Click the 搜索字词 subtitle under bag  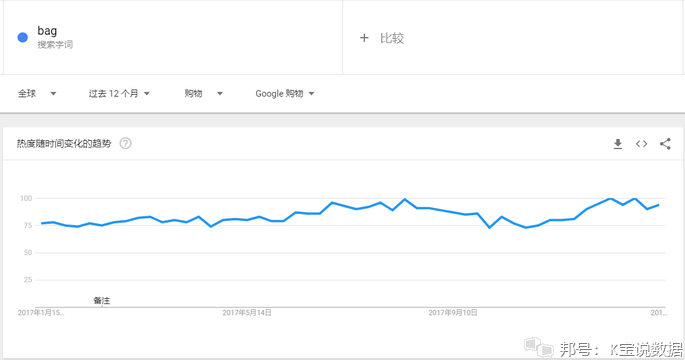click(55, 45)
